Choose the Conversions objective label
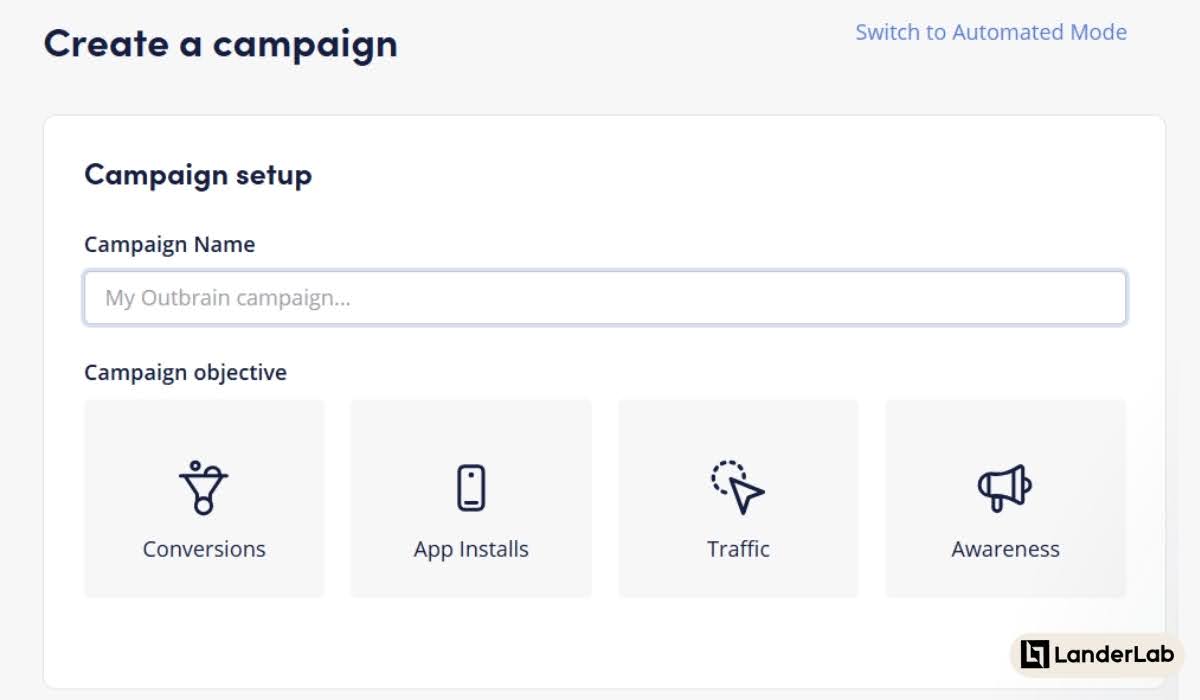The height and width of the screenshot is (700, 1200). click(204, 549)
